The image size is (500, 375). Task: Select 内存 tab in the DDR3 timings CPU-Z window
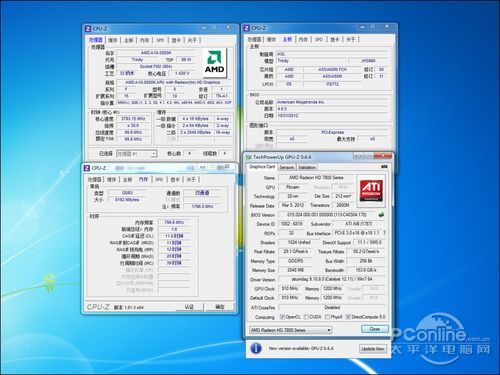[x=143, y=179]
